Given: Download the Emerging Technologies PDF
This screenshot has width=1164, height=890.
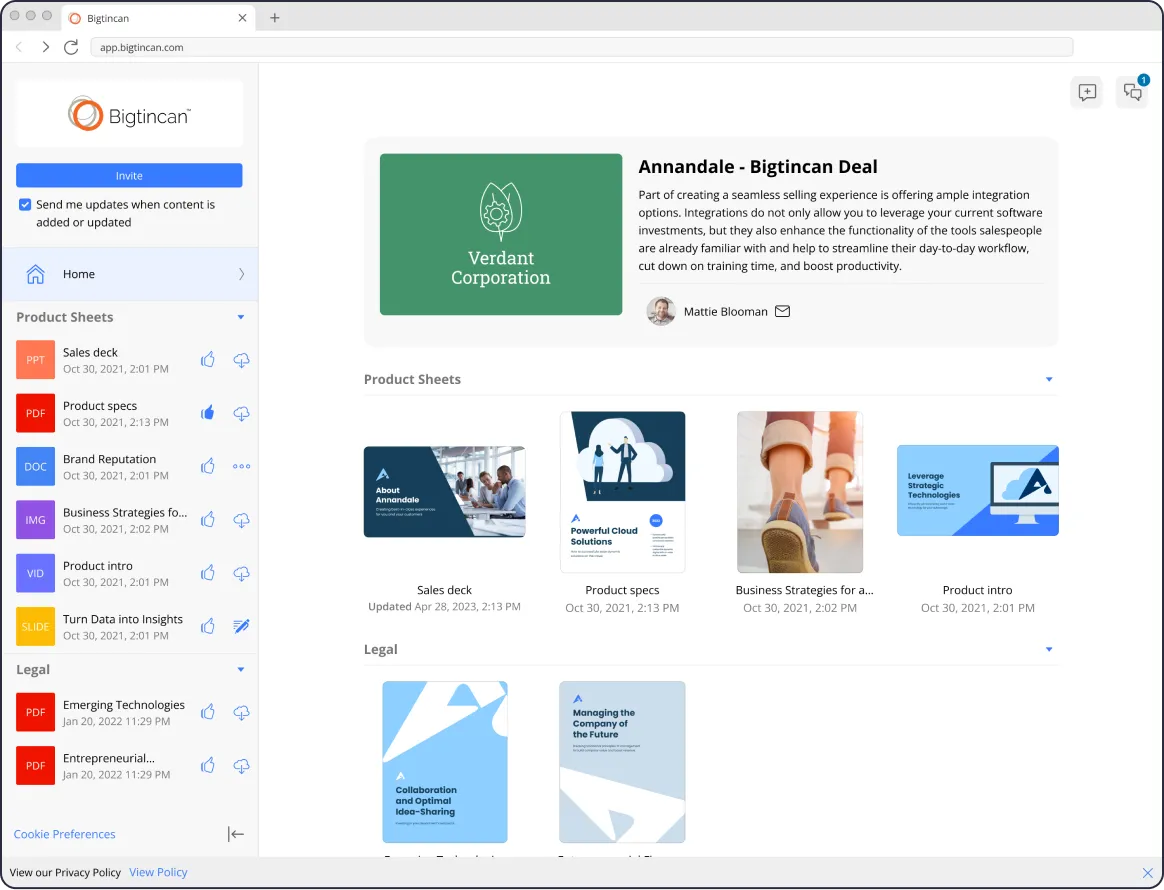Looking at the screenshot, I should 241,713.
